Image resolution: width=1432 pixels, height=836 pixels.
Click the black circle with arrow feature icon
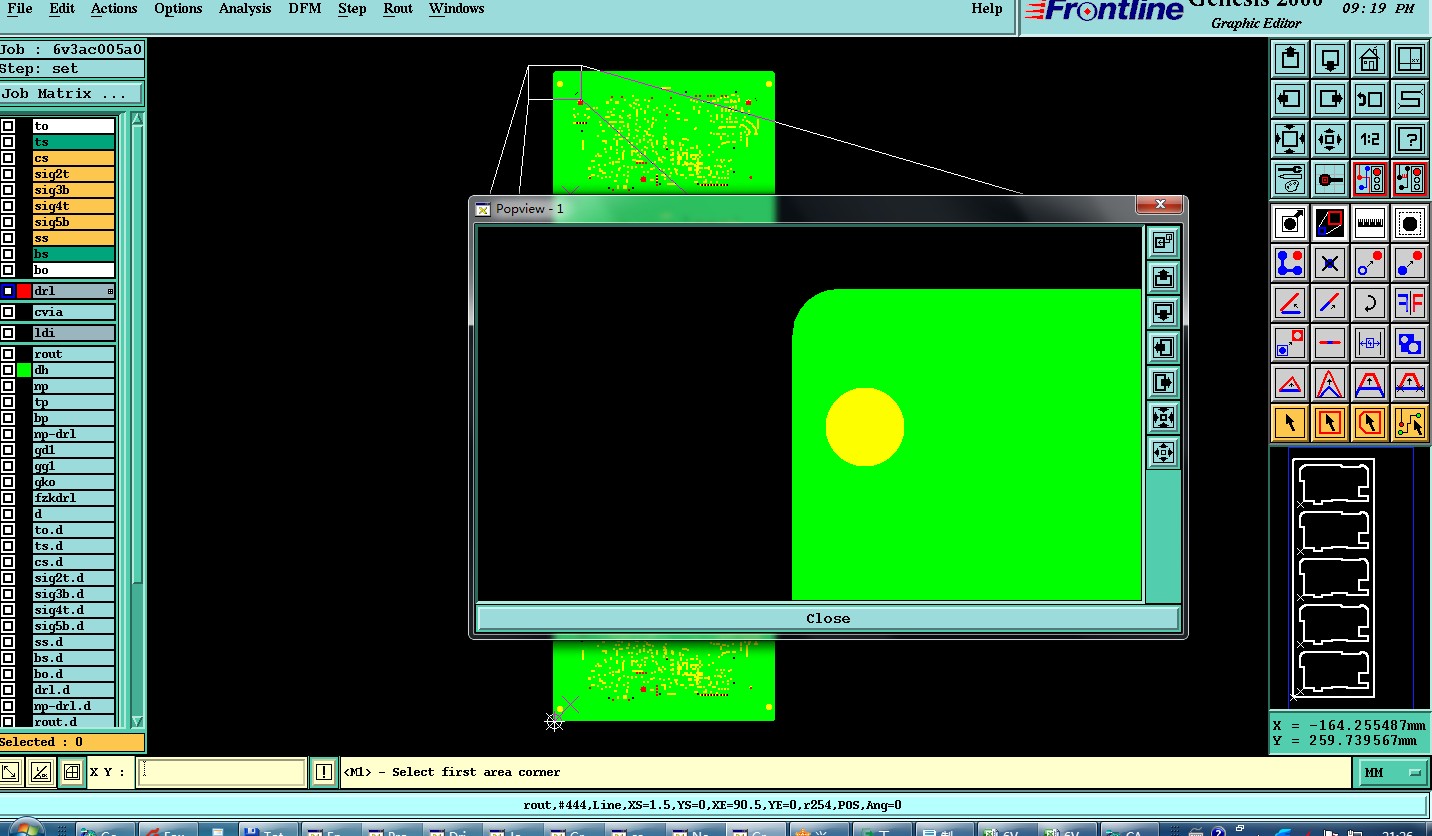pos(1290,223)
